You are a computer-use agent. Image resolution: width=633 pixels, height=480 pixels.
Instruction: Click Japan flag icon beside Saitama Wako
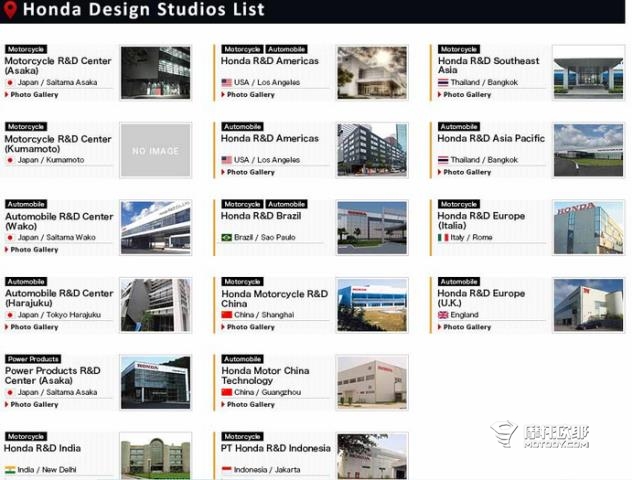(10, 237)
